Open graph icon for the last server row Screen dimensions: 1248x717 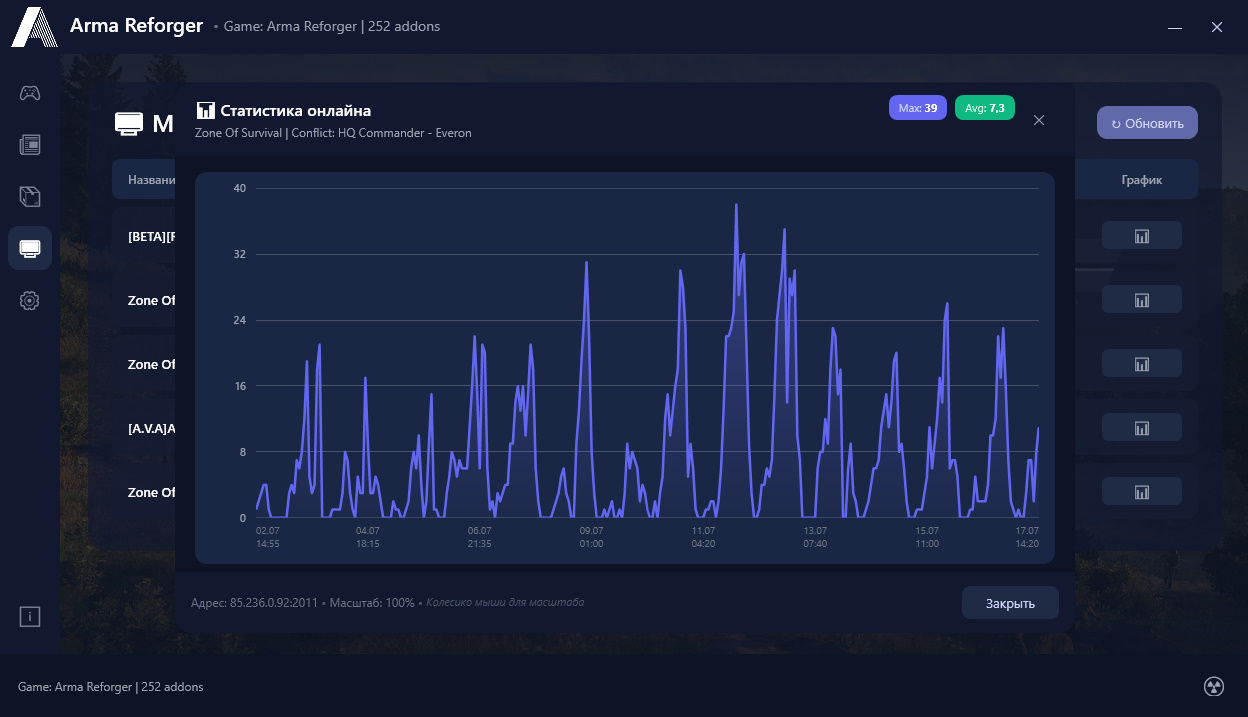(x=1142, y=491)
